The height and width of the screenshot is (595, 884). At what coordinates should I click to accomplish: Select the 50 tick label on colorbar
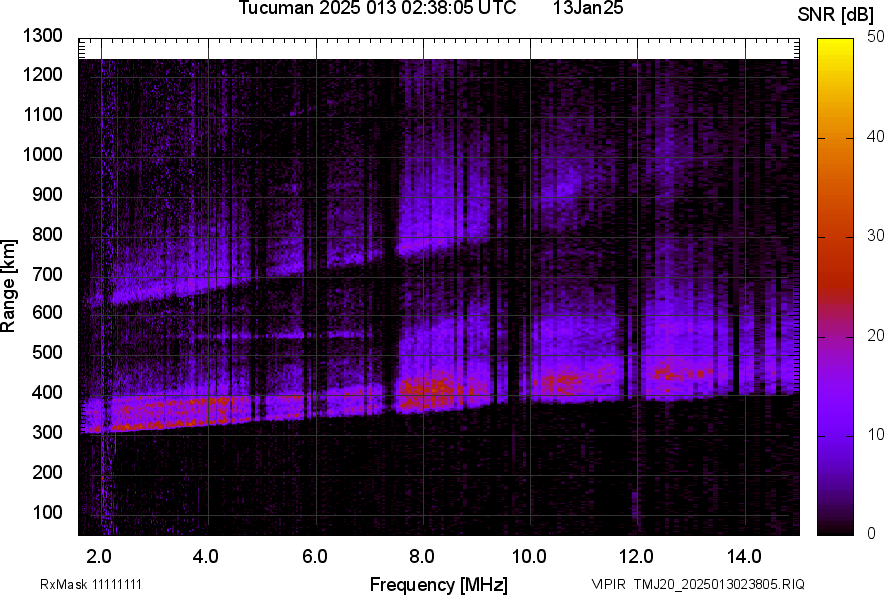[x=876, y=36]
